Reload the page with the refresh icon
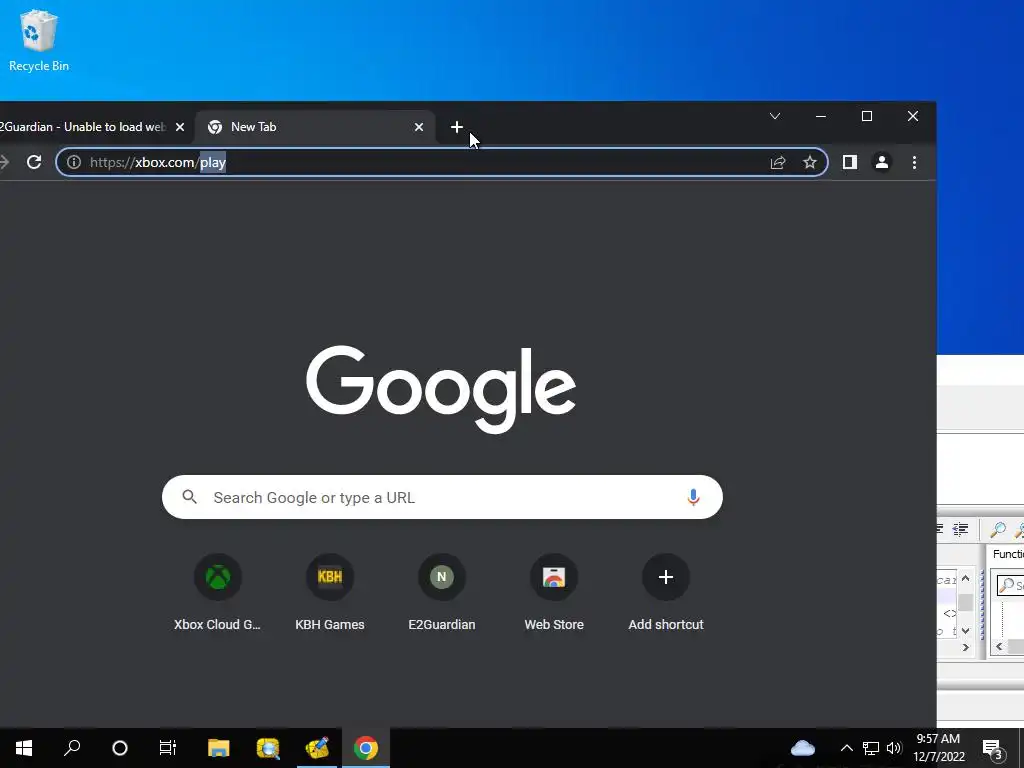 34,162
